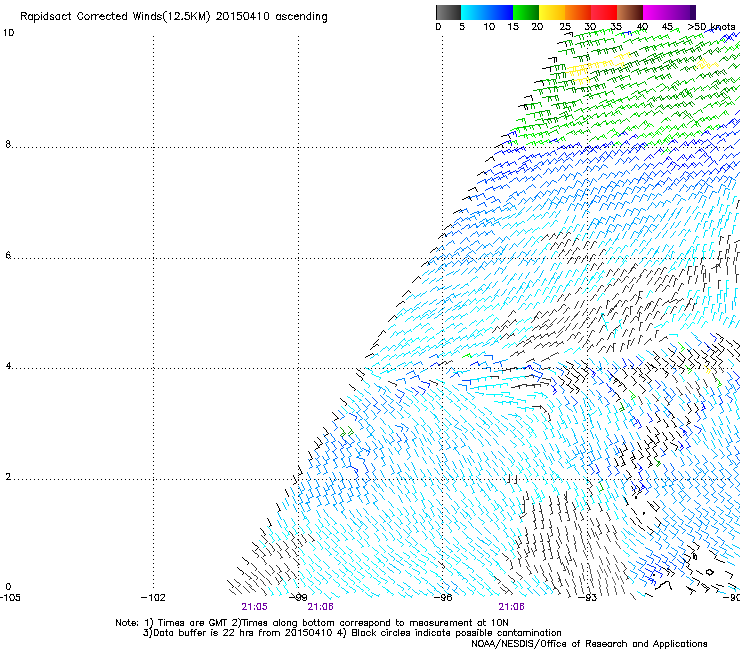Viewport: 740px width, 650px height.
Task: Click the '5' label under the color bar
Action: pos(462,26)
